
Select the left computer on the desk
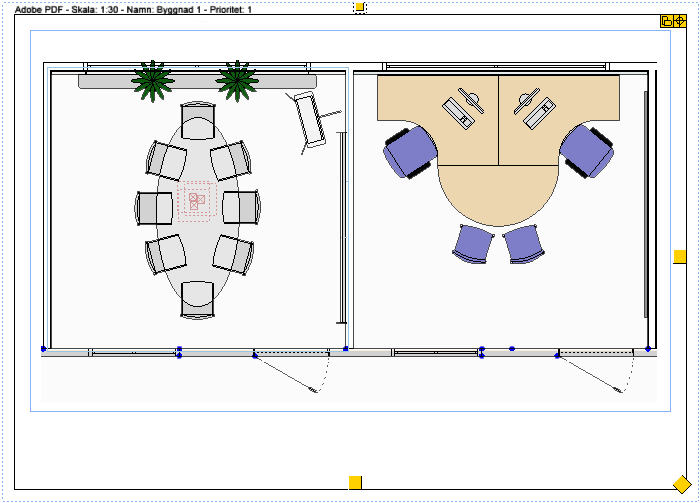(x=465, y=107)
